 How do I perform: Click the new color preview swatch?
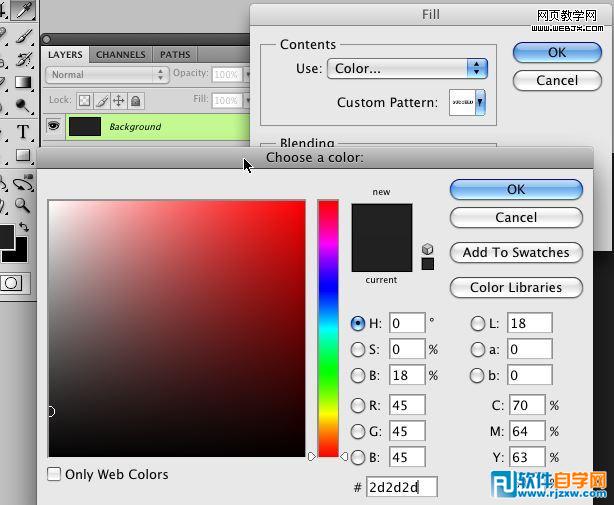click(x=382, y=220)
